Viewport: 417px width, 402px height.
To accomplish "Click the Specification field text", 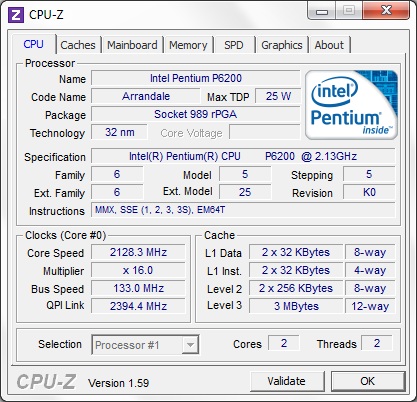I will pyautogui.click(x=243, y=156).
